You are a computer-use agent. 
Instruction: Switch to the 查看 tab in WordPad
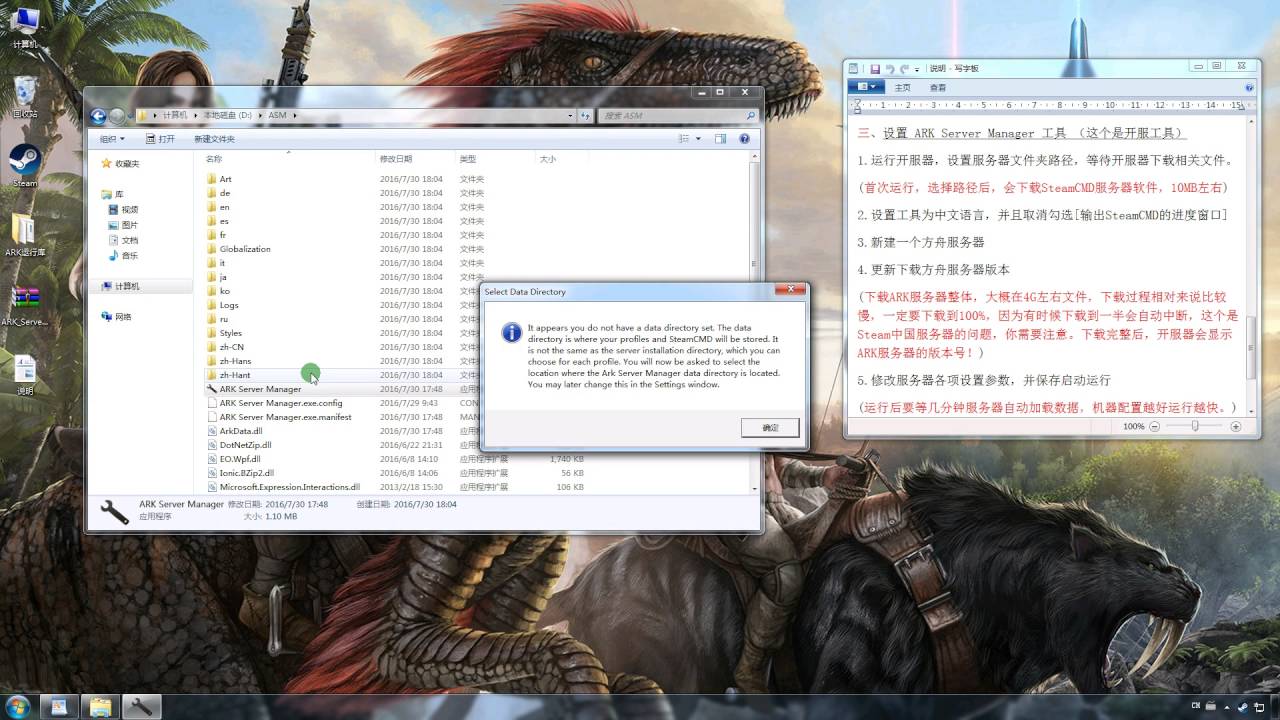938,87
